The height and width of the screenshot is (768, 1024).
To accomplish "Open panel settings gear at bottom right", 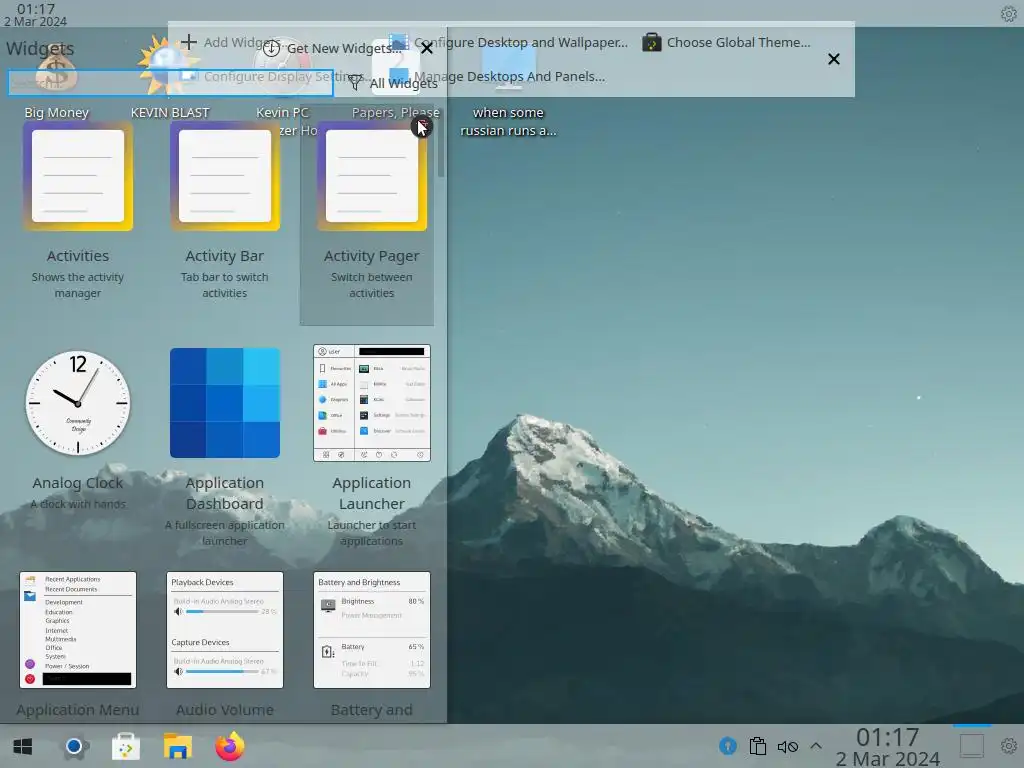I will click(1009, 746).
